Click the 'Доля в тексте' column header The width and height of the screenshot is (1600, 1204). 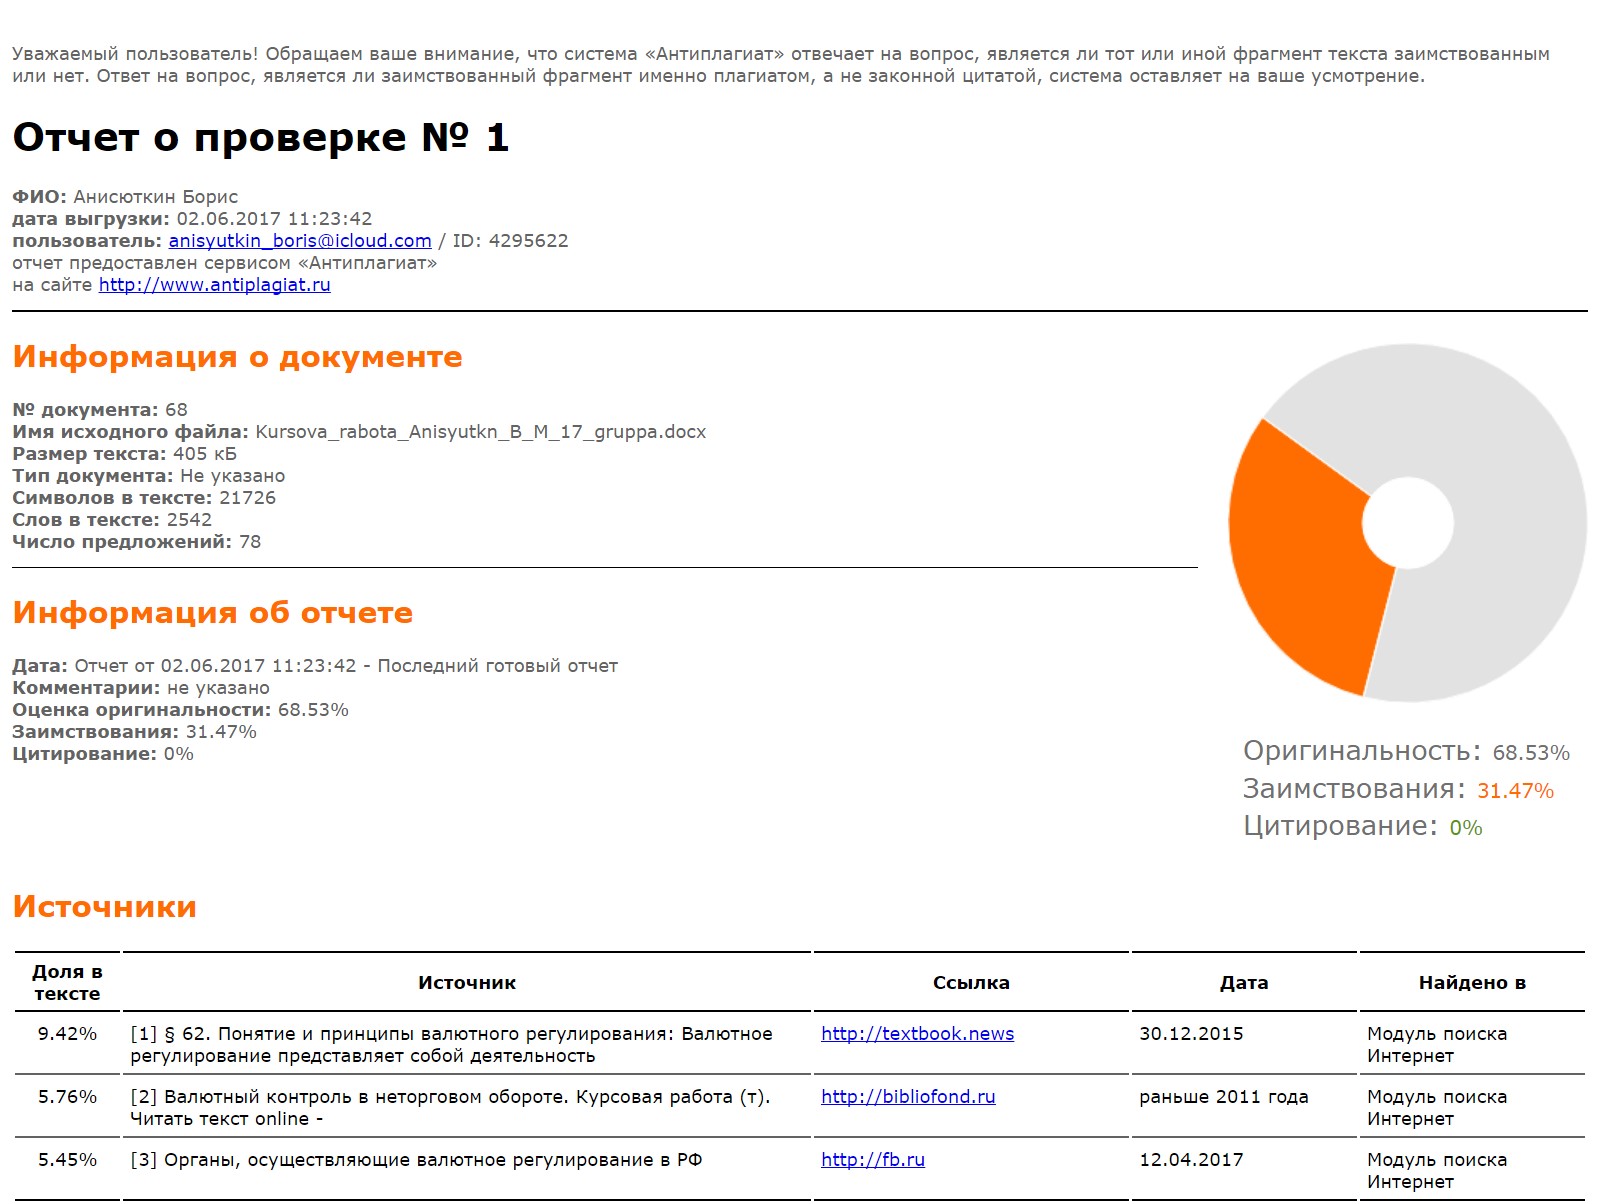[67, 983]
